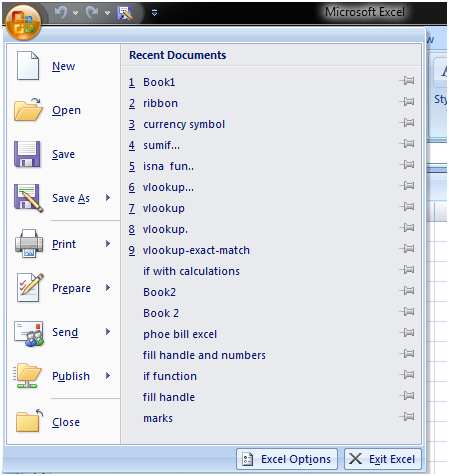Click the Excel Options button
449x476 pixels.
(287, 459)
